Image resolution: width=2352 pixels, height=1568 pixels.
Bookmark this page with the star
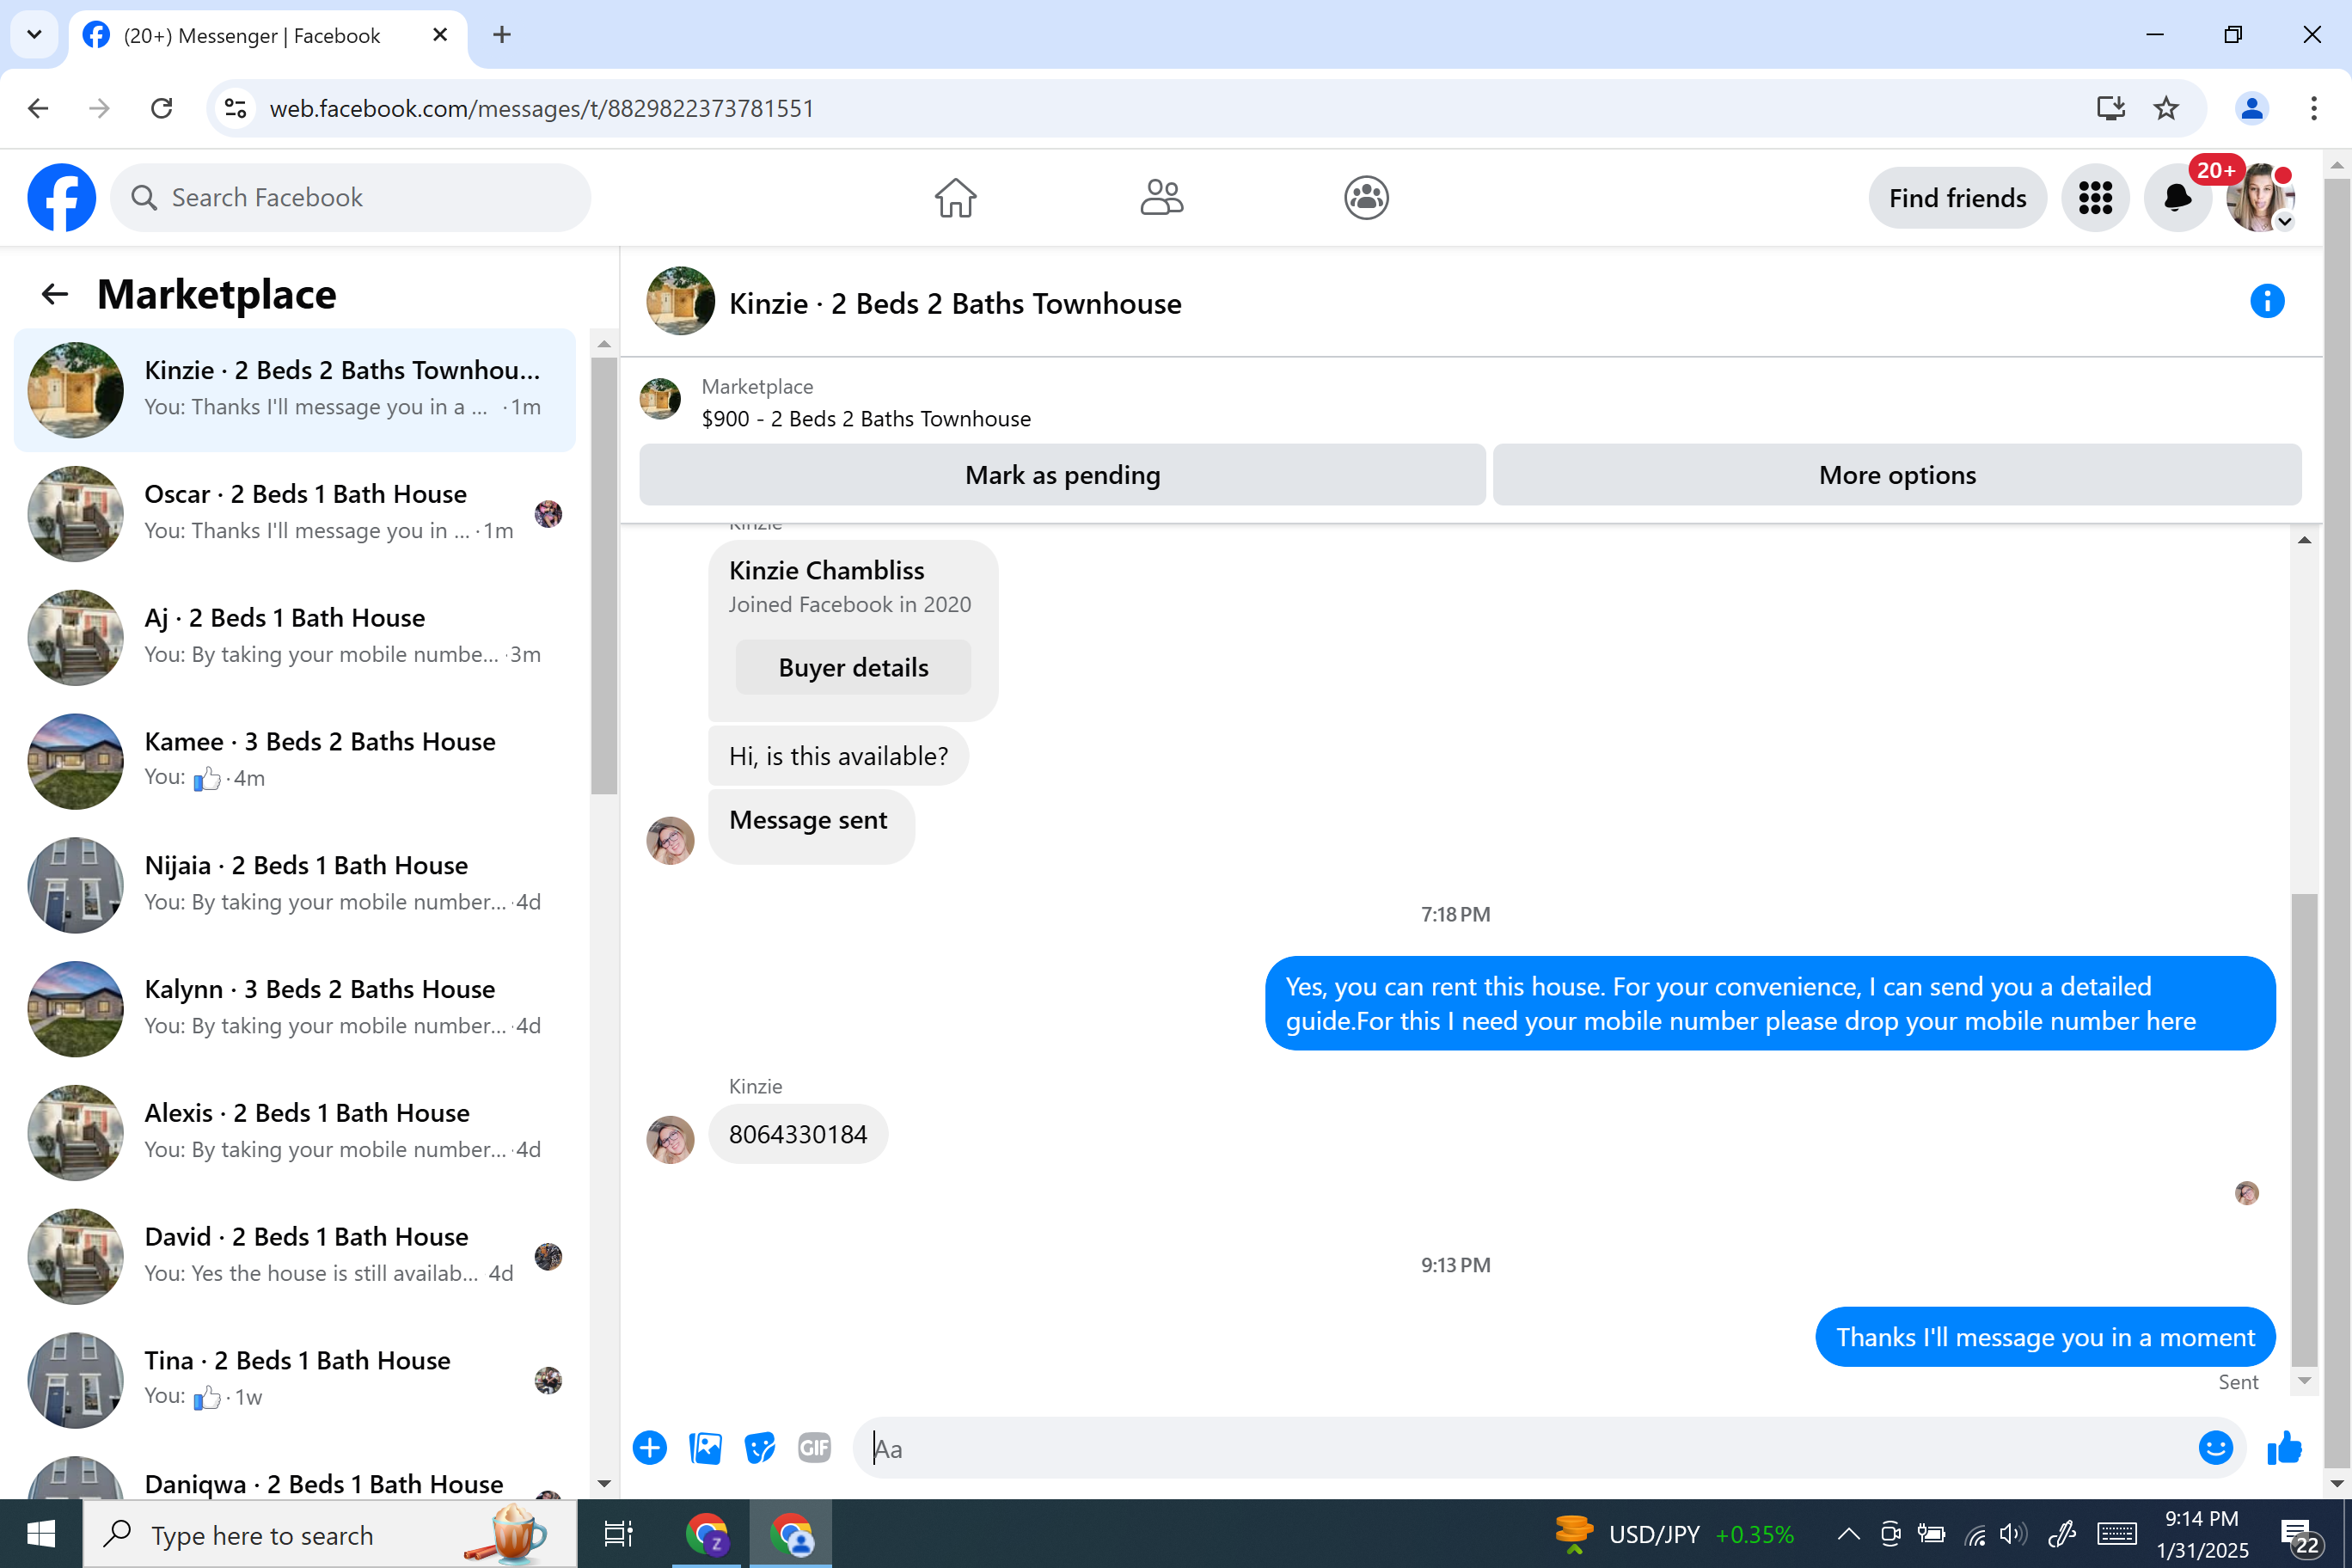[x=2166, y=108]
